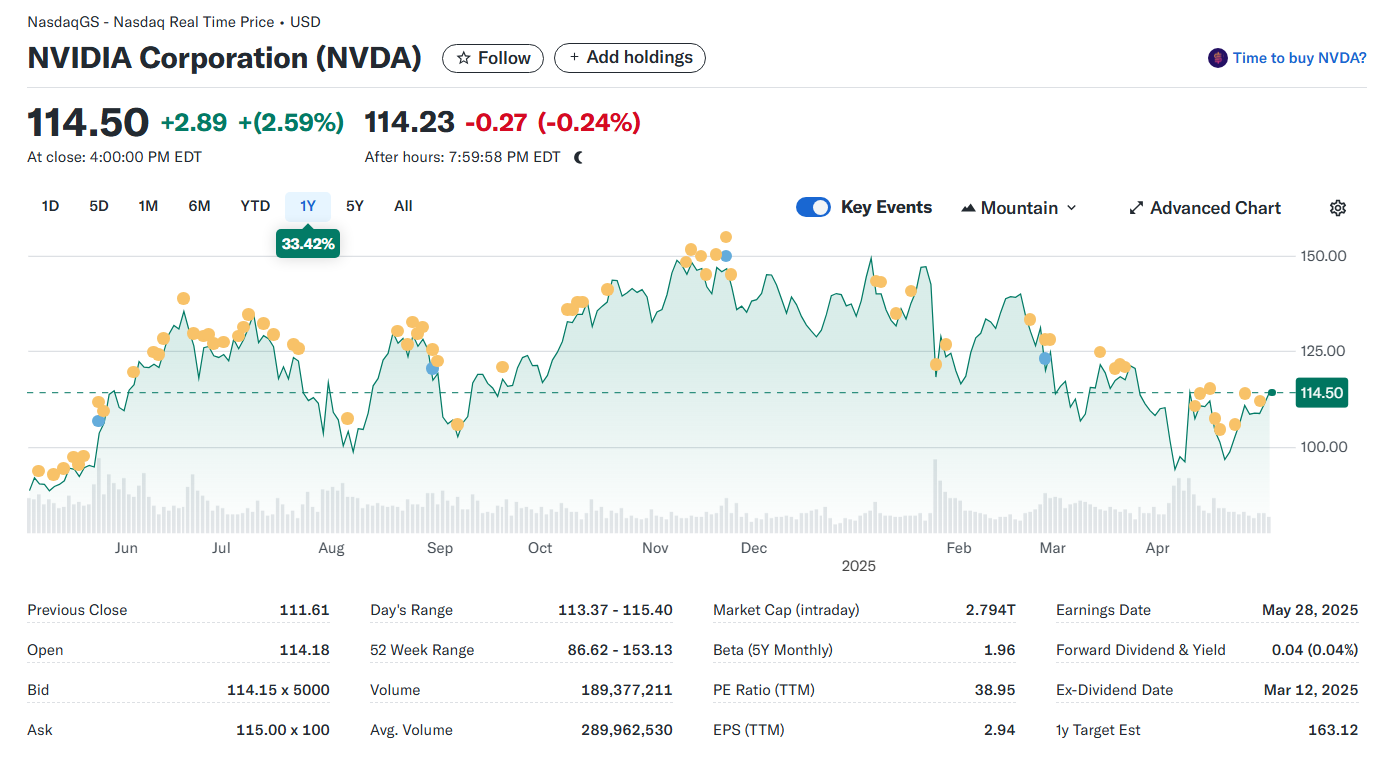Click the after-hours moon icon

tap(578, 157)
